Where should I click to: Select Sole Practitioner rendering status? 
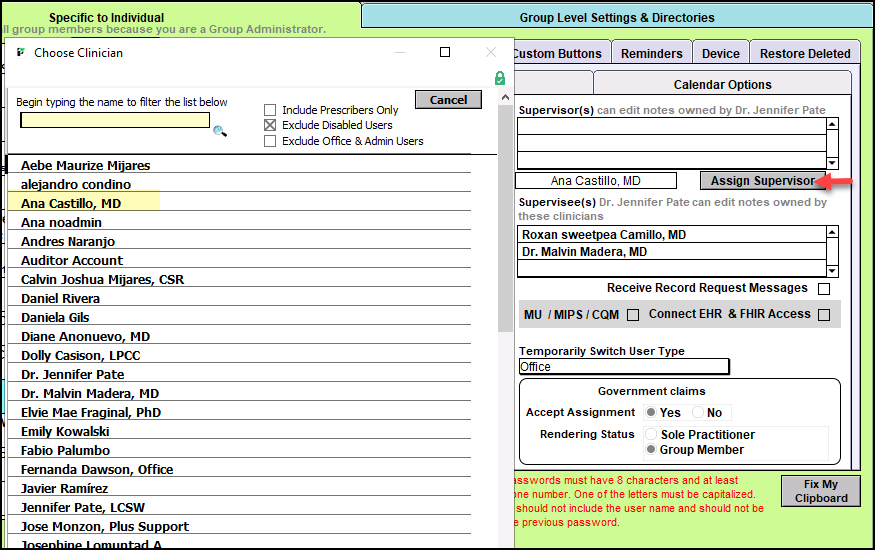click(x=652, y=435)
